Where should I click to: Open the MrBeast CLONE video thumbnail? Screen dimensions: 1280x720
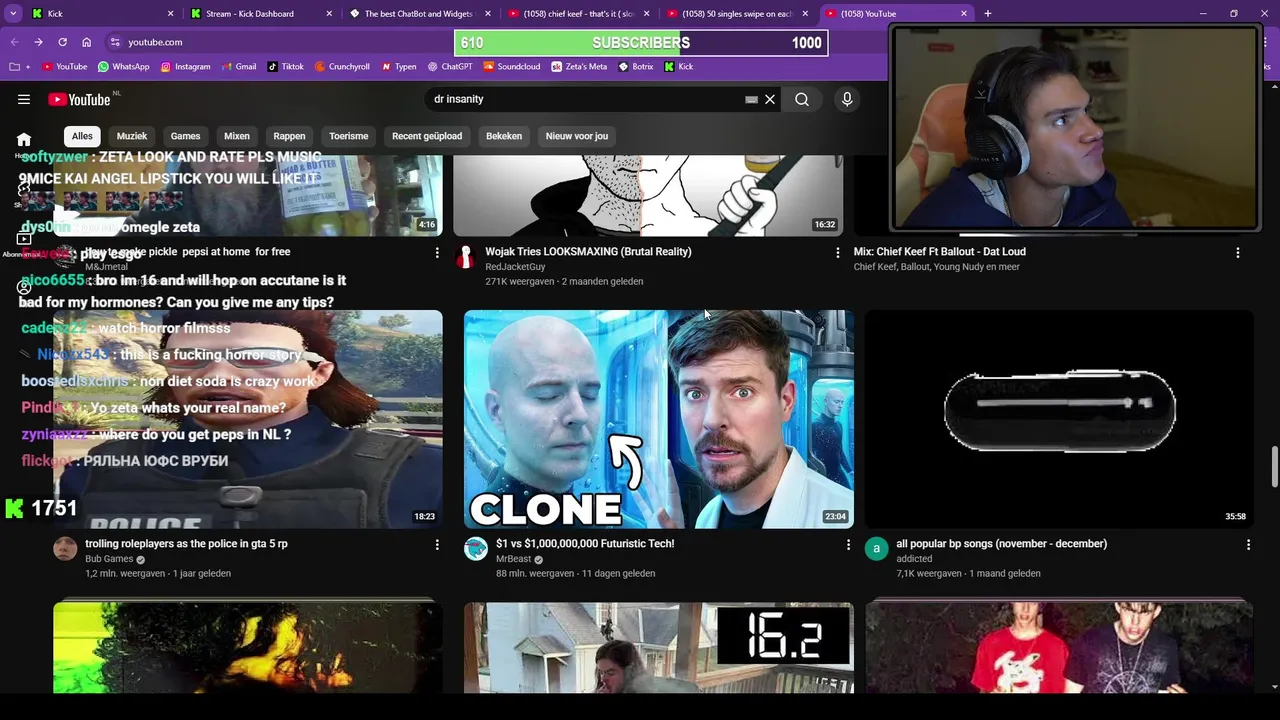point(659,419)
